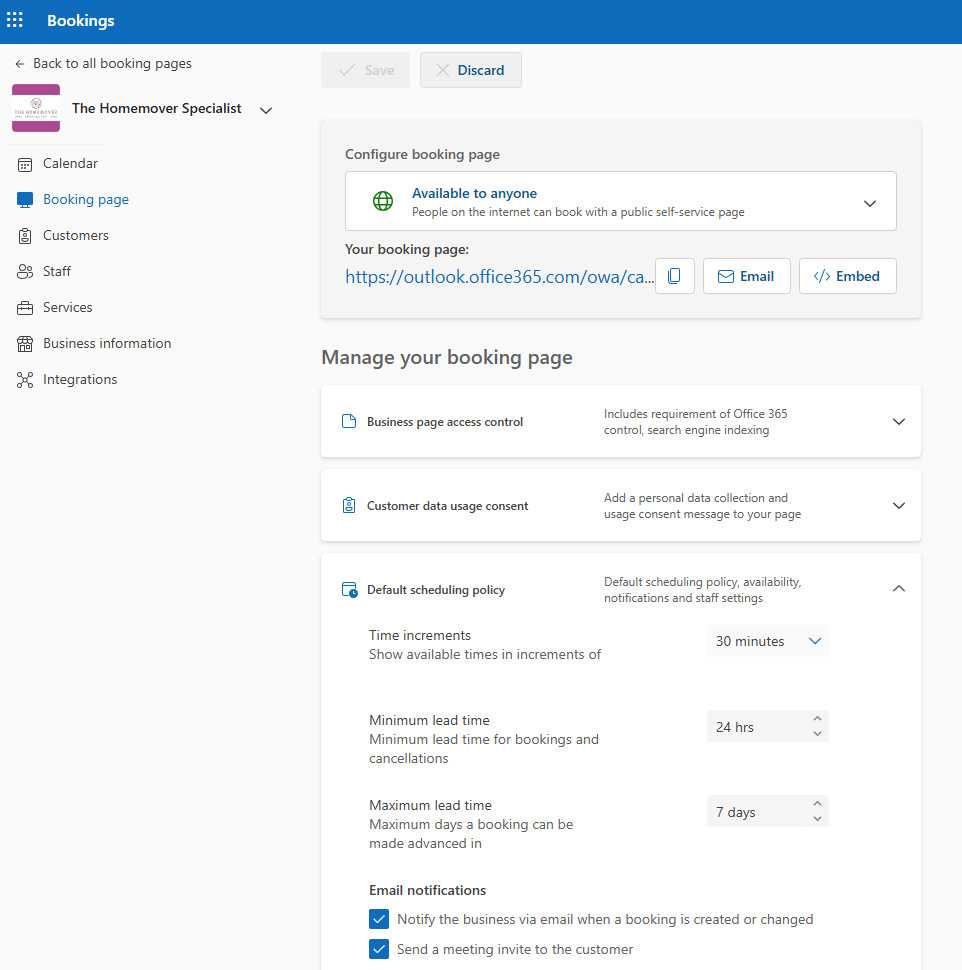The width and height of the screenshot is (962, 970).
Task: Click the Discard button
Action: 471,70
